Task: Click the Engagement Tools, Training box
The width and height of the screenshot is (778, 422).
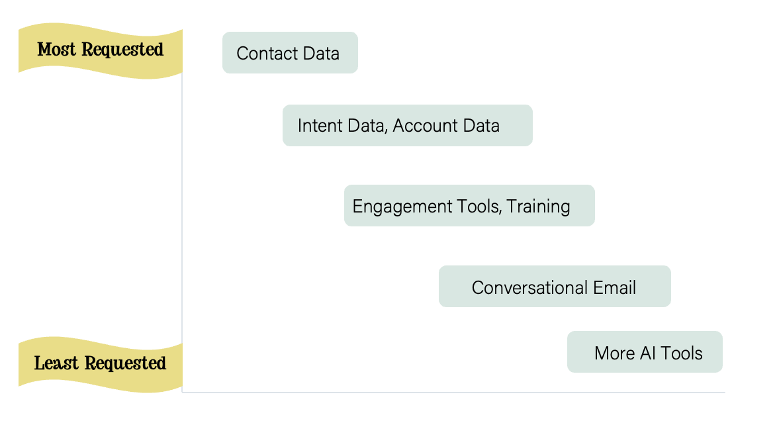Action: click(x=469, y=206)
